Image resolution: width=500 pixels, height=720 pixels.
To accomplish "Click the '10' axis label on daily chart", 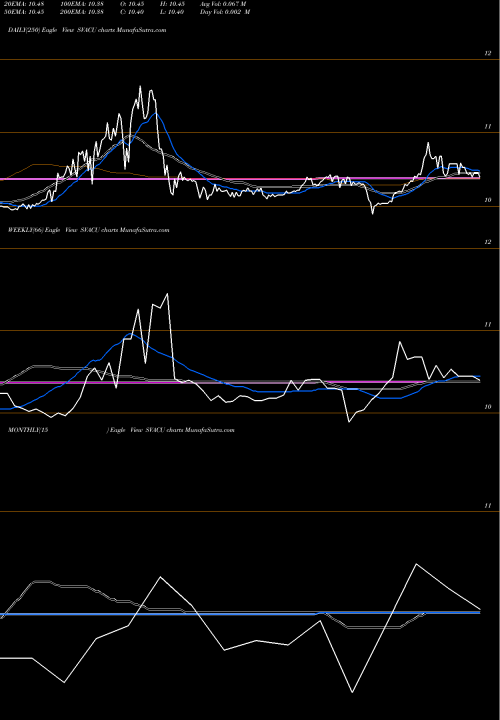I will (488, 200).
